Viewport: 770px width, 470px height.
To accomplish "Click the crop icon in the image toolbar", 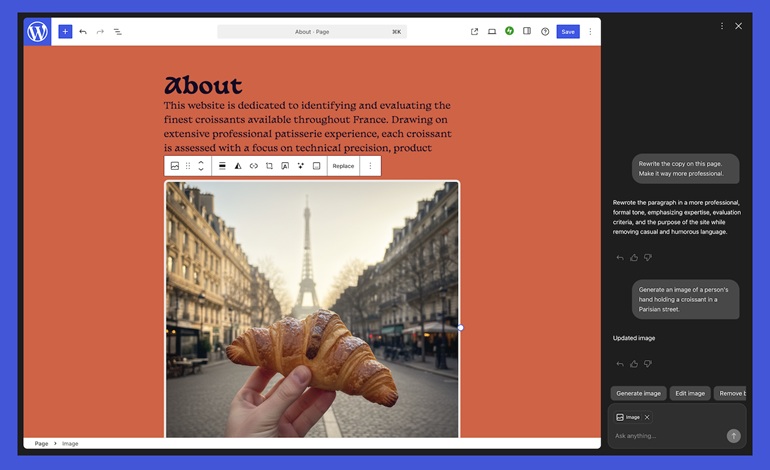I will (x=269, y=166).
